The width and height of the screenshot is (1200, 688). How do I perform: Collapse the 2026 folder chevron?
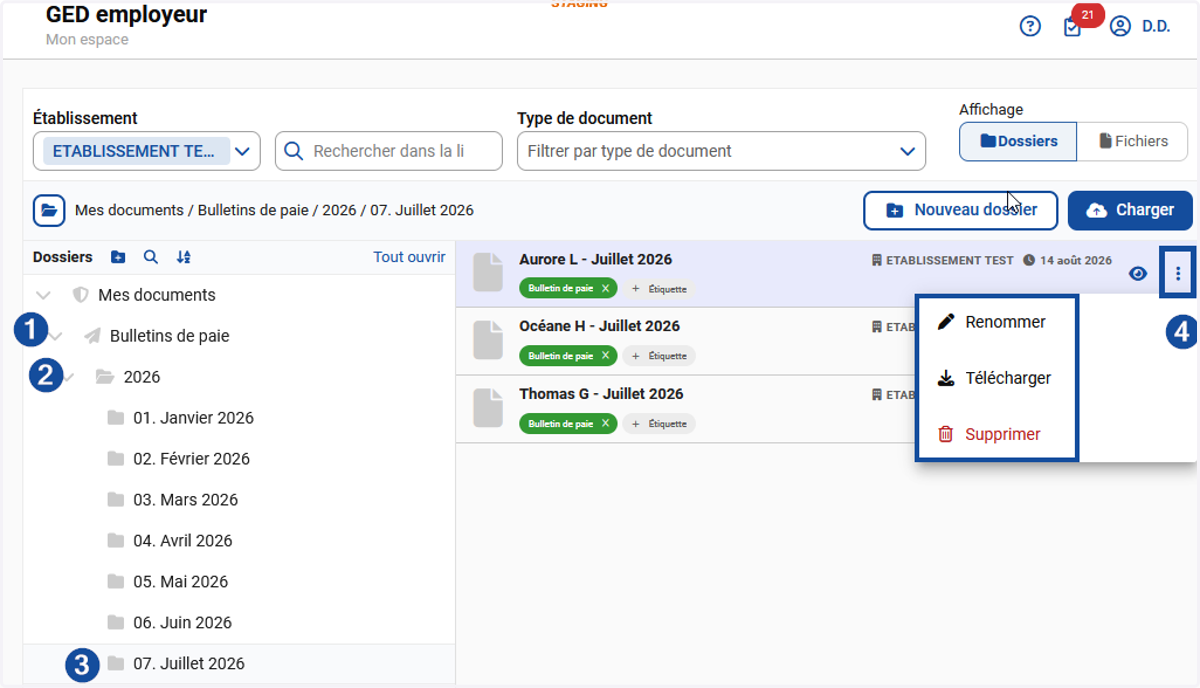click(x=69, y=377)
